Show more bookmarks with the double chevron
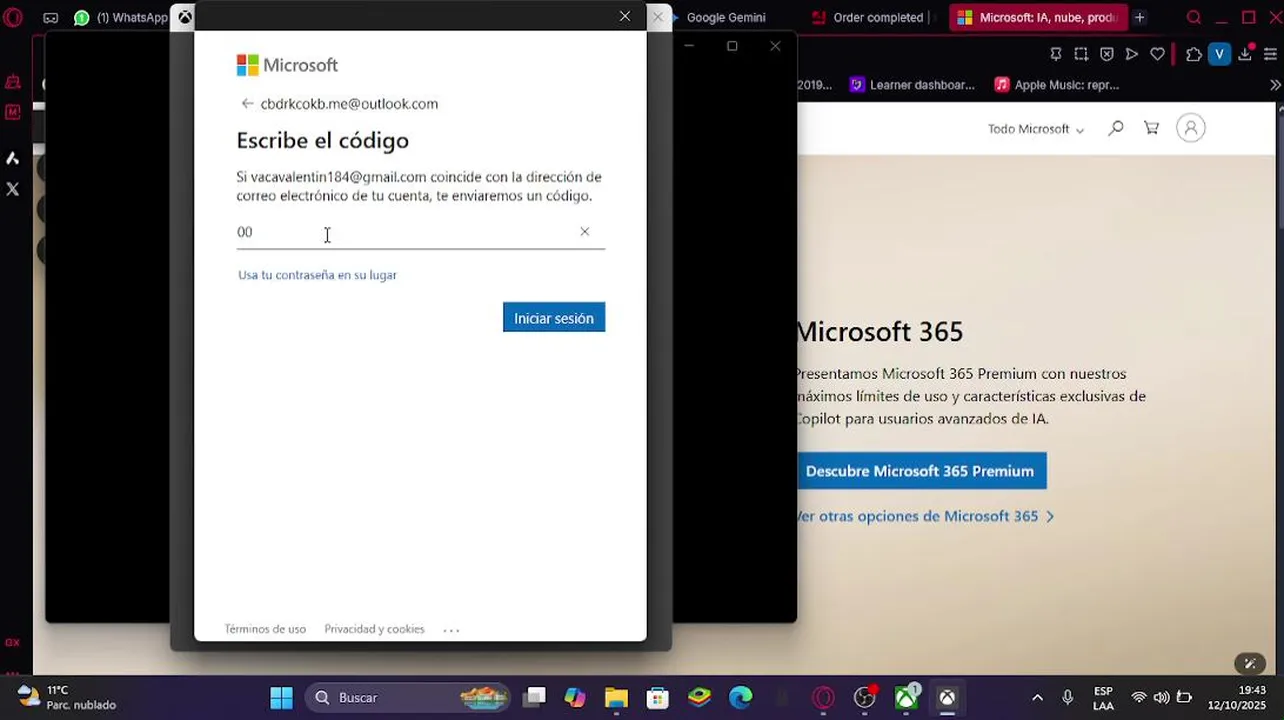The image size is (1284, 720). (1275, 85)
